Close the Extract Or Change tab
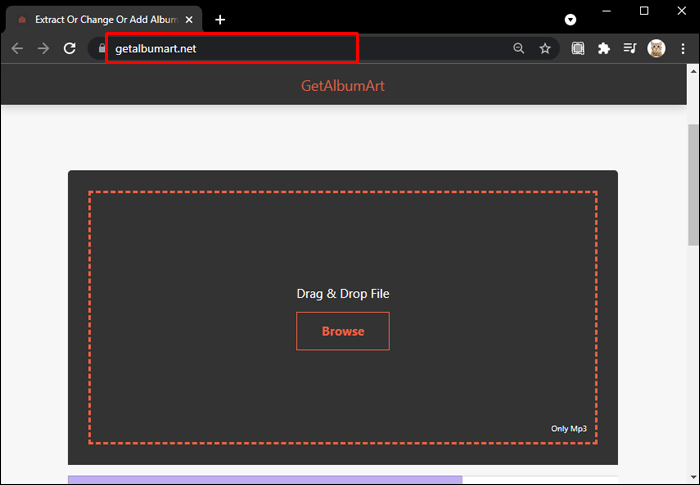Screen dimensions: 700x485 click(189, 20)
